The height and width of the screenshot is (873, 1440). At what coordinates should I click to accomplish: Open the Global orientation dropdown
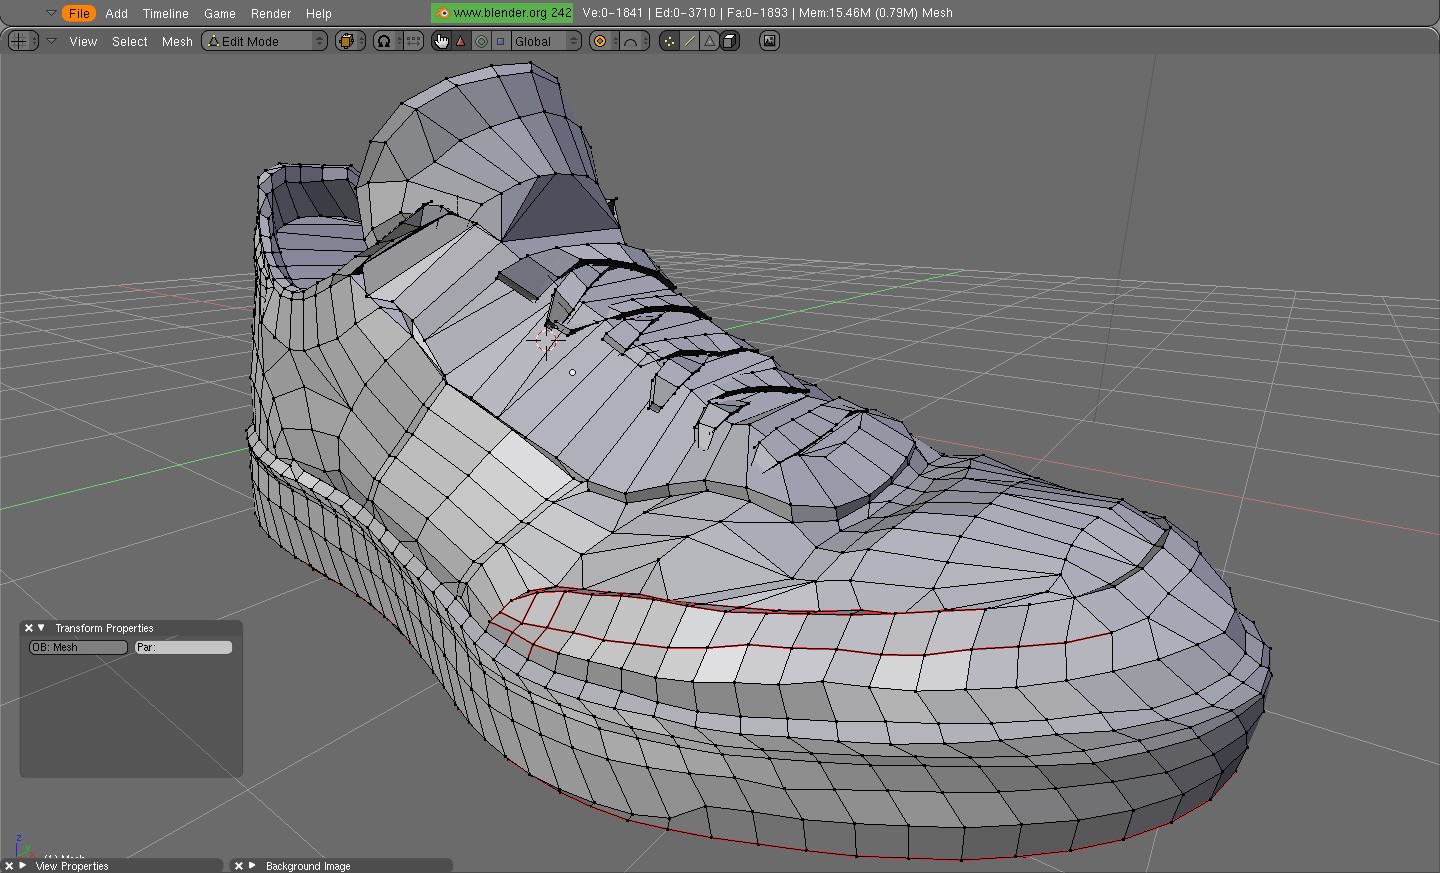pos(546,41)
